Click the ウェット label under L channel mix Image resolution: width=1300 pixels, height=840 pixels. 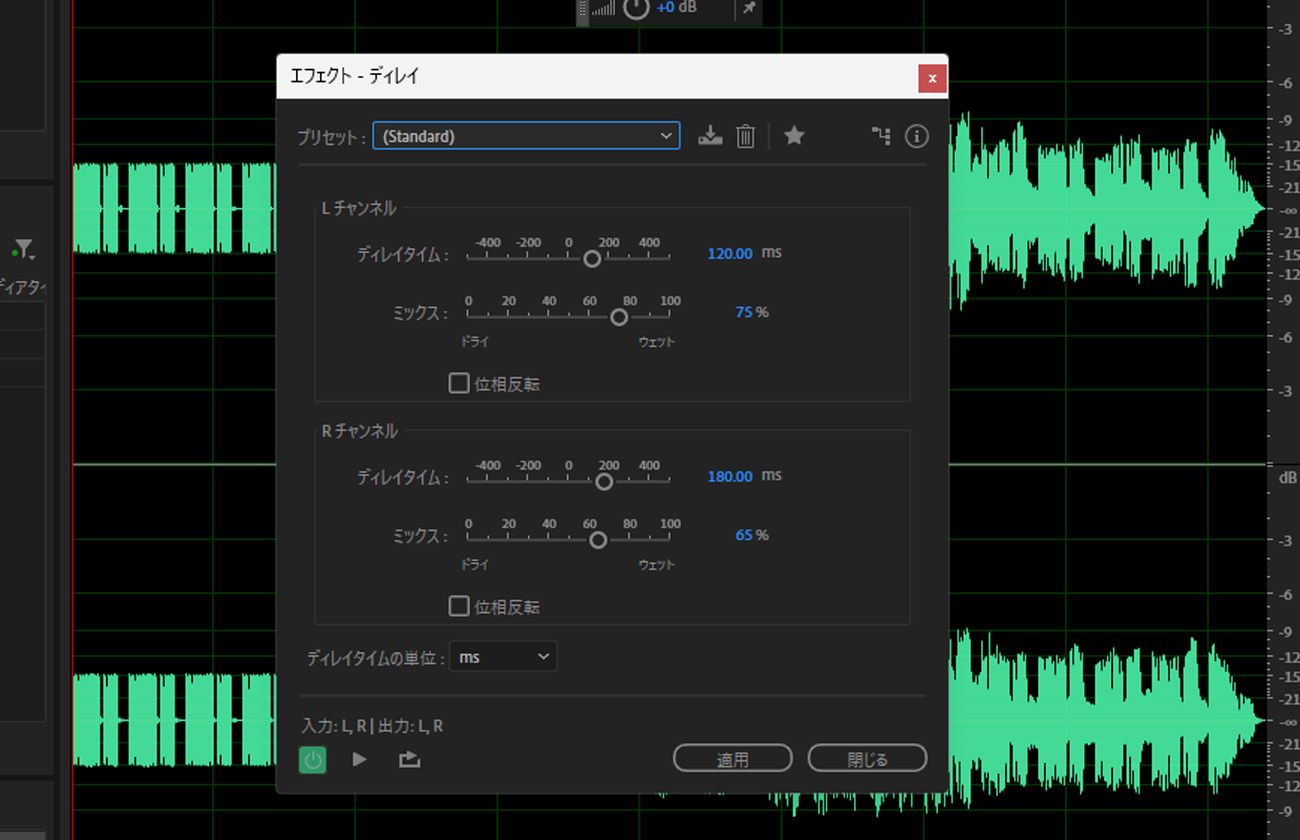click(x=657, y=342)
